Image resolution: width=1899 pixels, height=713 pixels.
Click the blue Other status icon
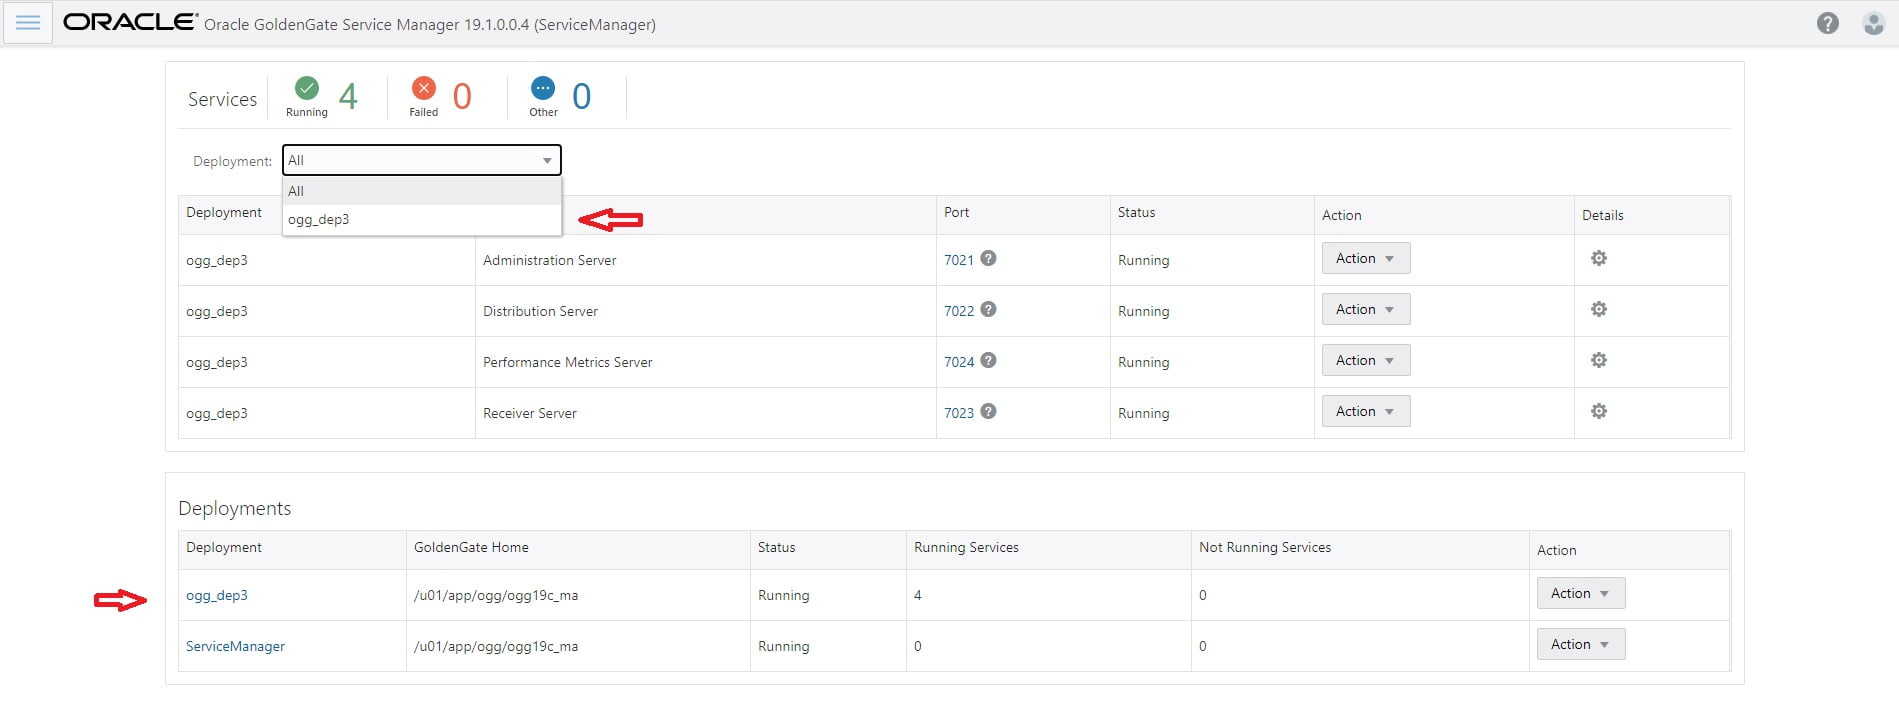tap(543, 88)
